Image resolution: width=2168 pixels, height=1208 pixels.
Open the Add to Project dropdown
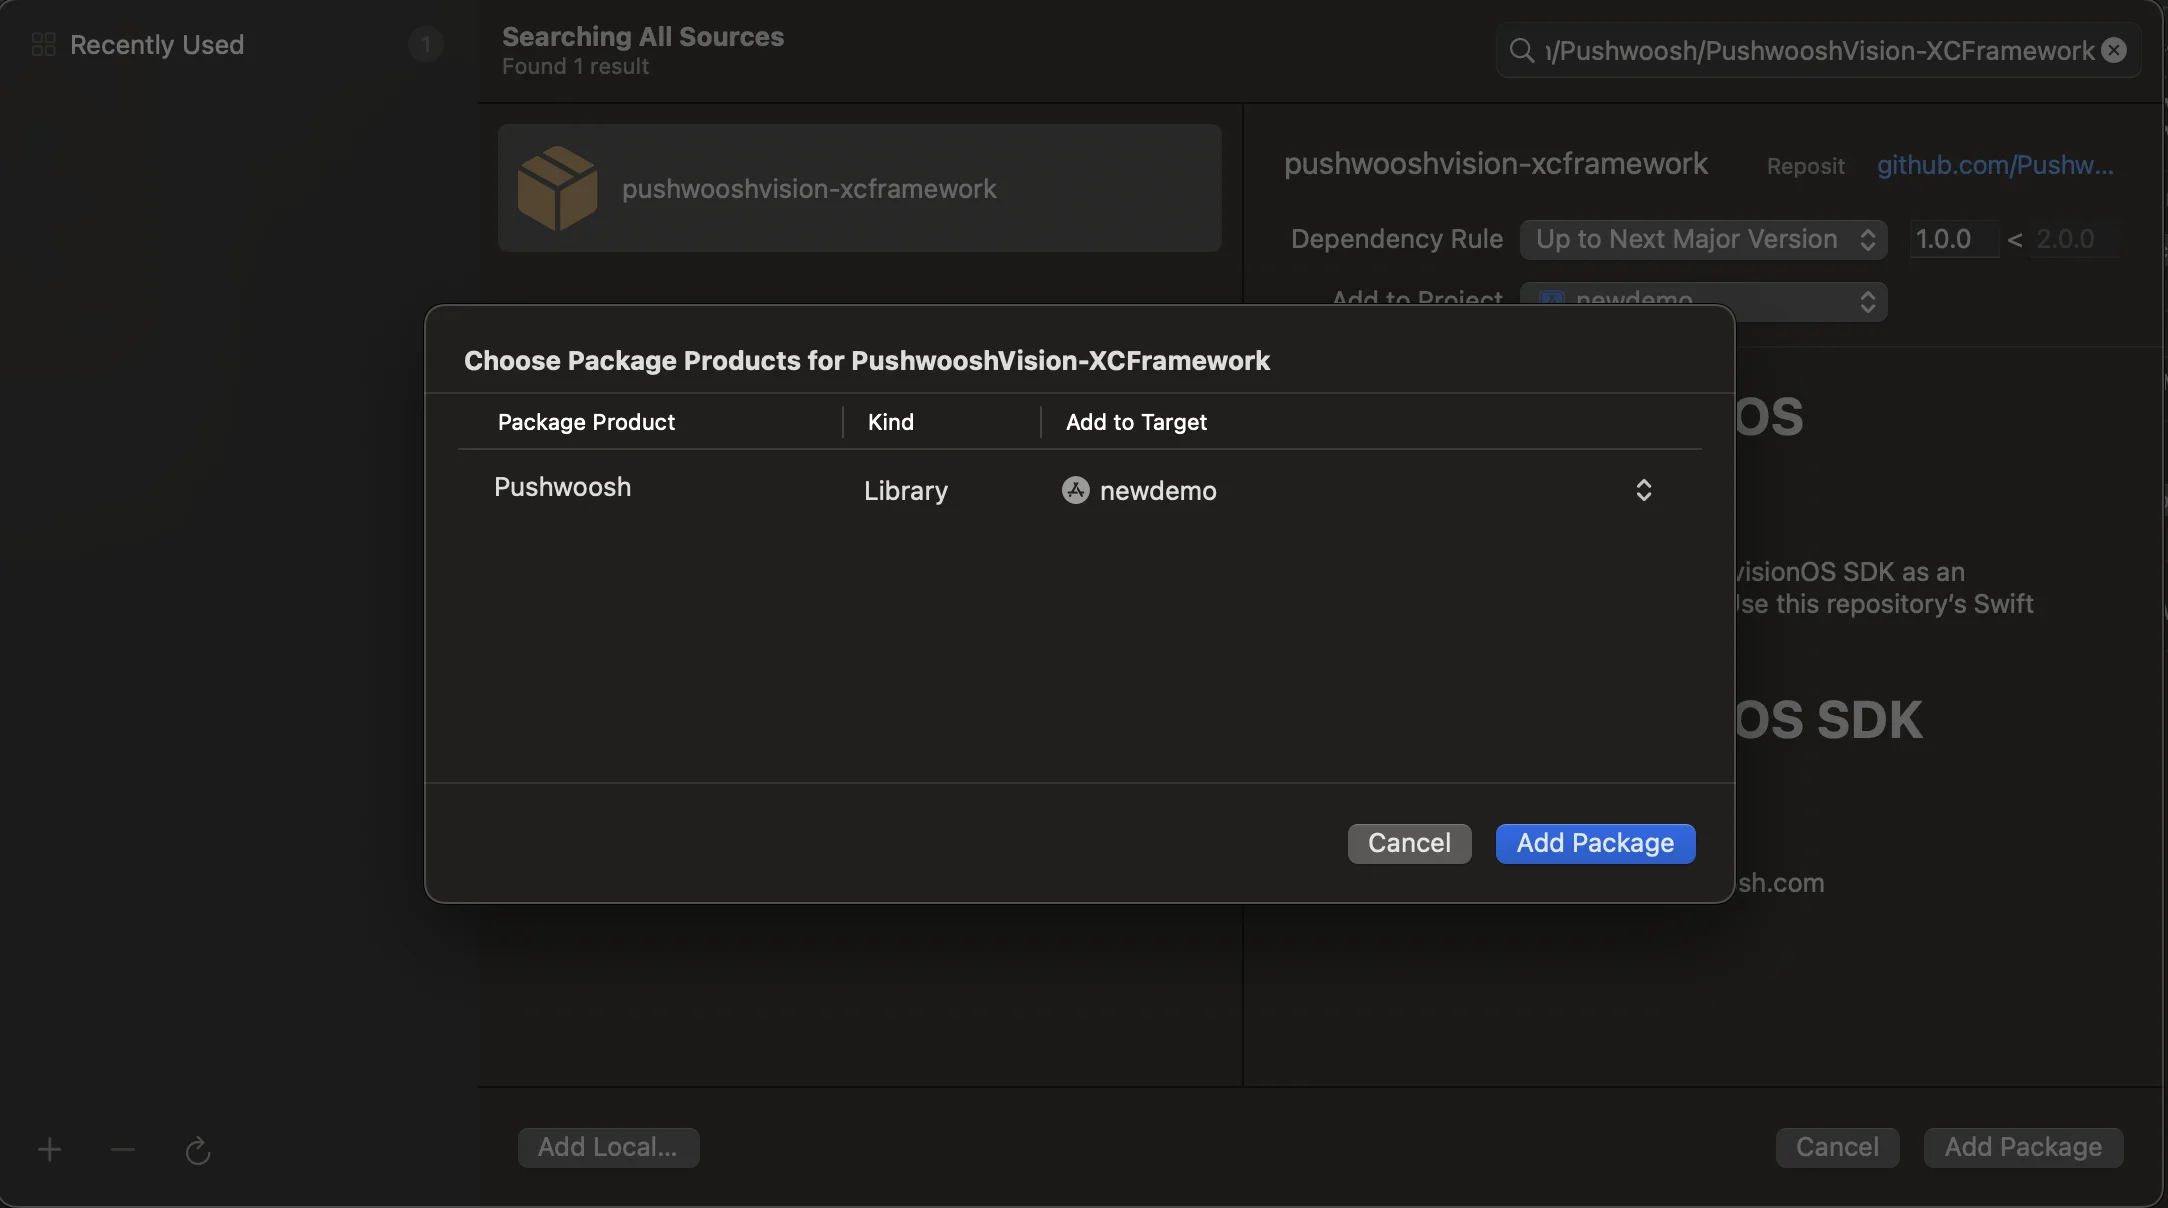(x=1866, y=301)
